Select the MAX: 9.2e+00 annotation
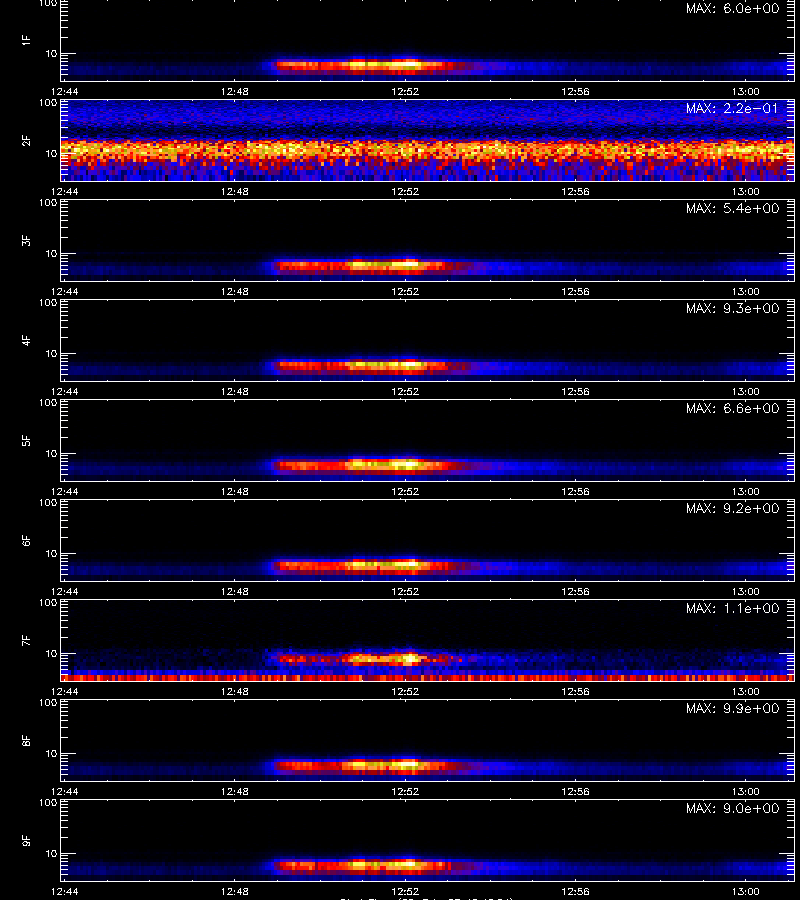This screenshot has height=900, width=800. click(x=732, y=508)
